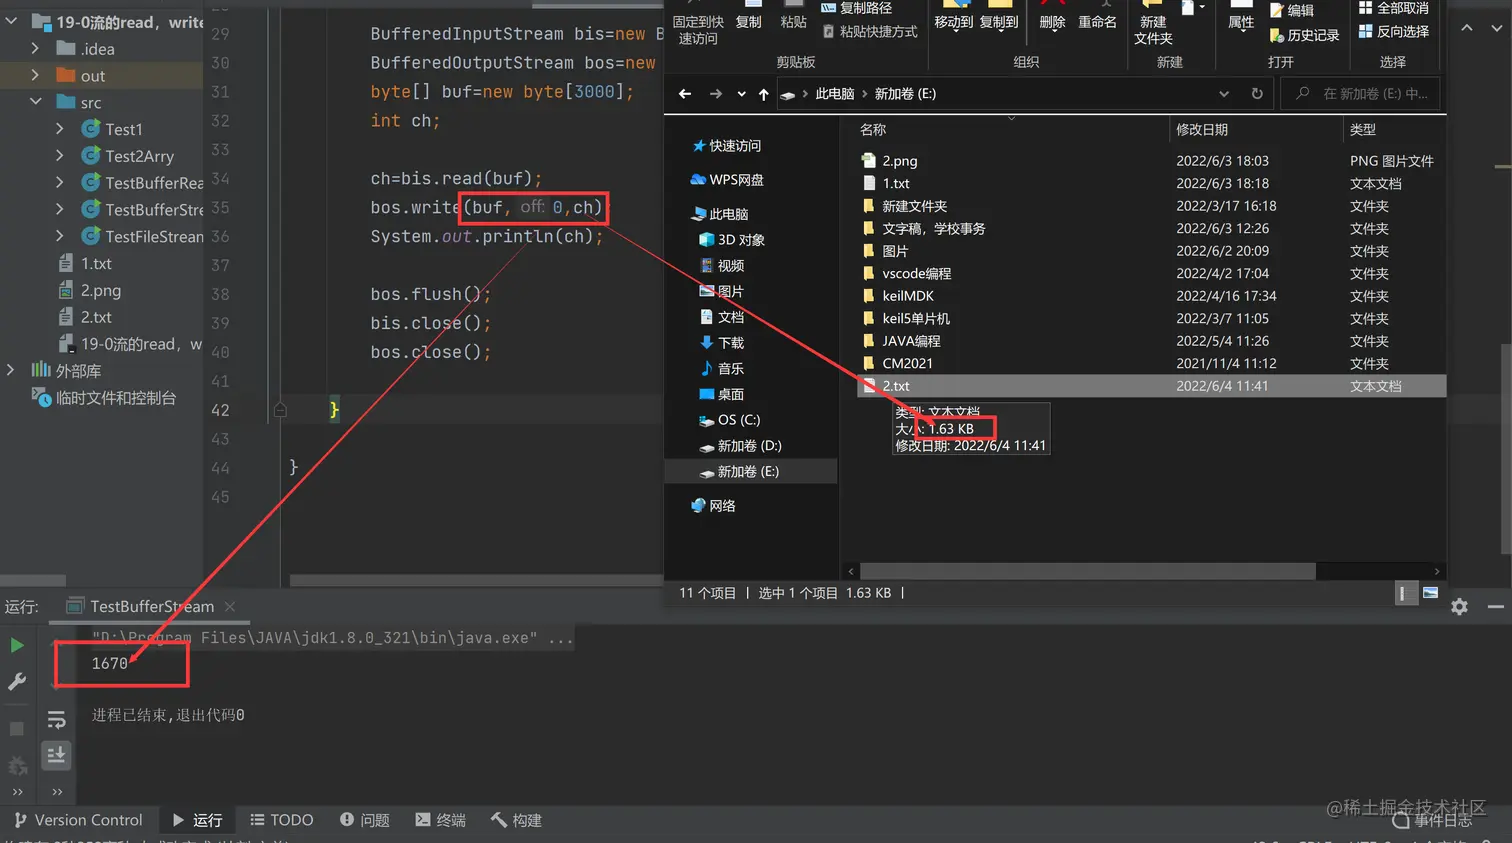This screenshot has width=1512, height=843.
Task: Collapse the project root node
Action: click(x=11, y=21)
